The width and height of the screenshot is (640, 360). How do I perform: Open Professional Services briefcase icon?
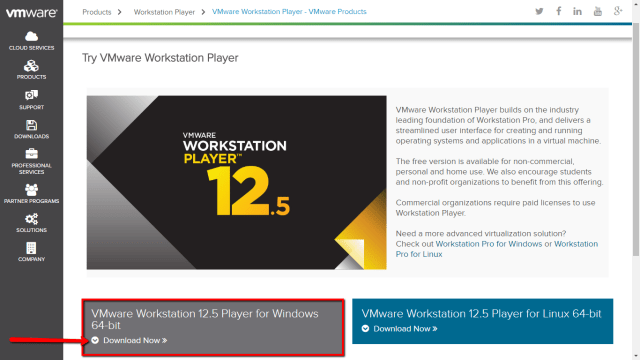click(31, 154)
